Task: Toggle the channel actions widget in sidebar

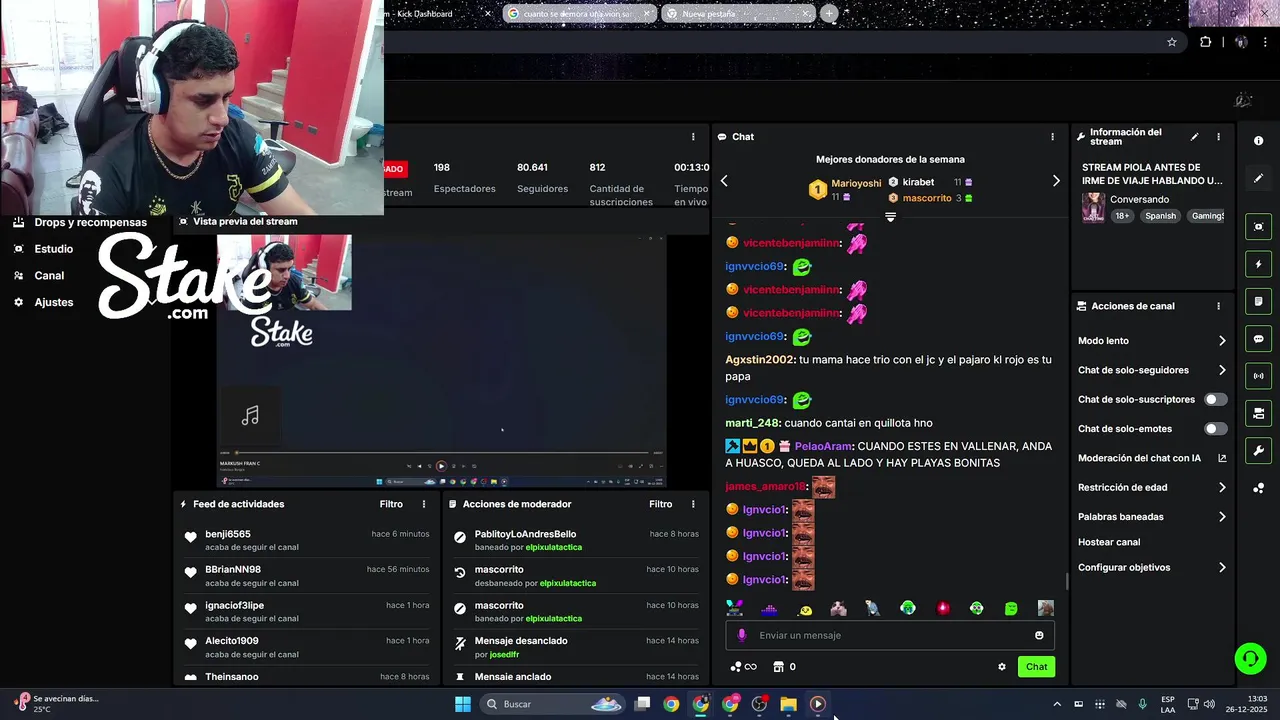Action: coord(1258,413)
